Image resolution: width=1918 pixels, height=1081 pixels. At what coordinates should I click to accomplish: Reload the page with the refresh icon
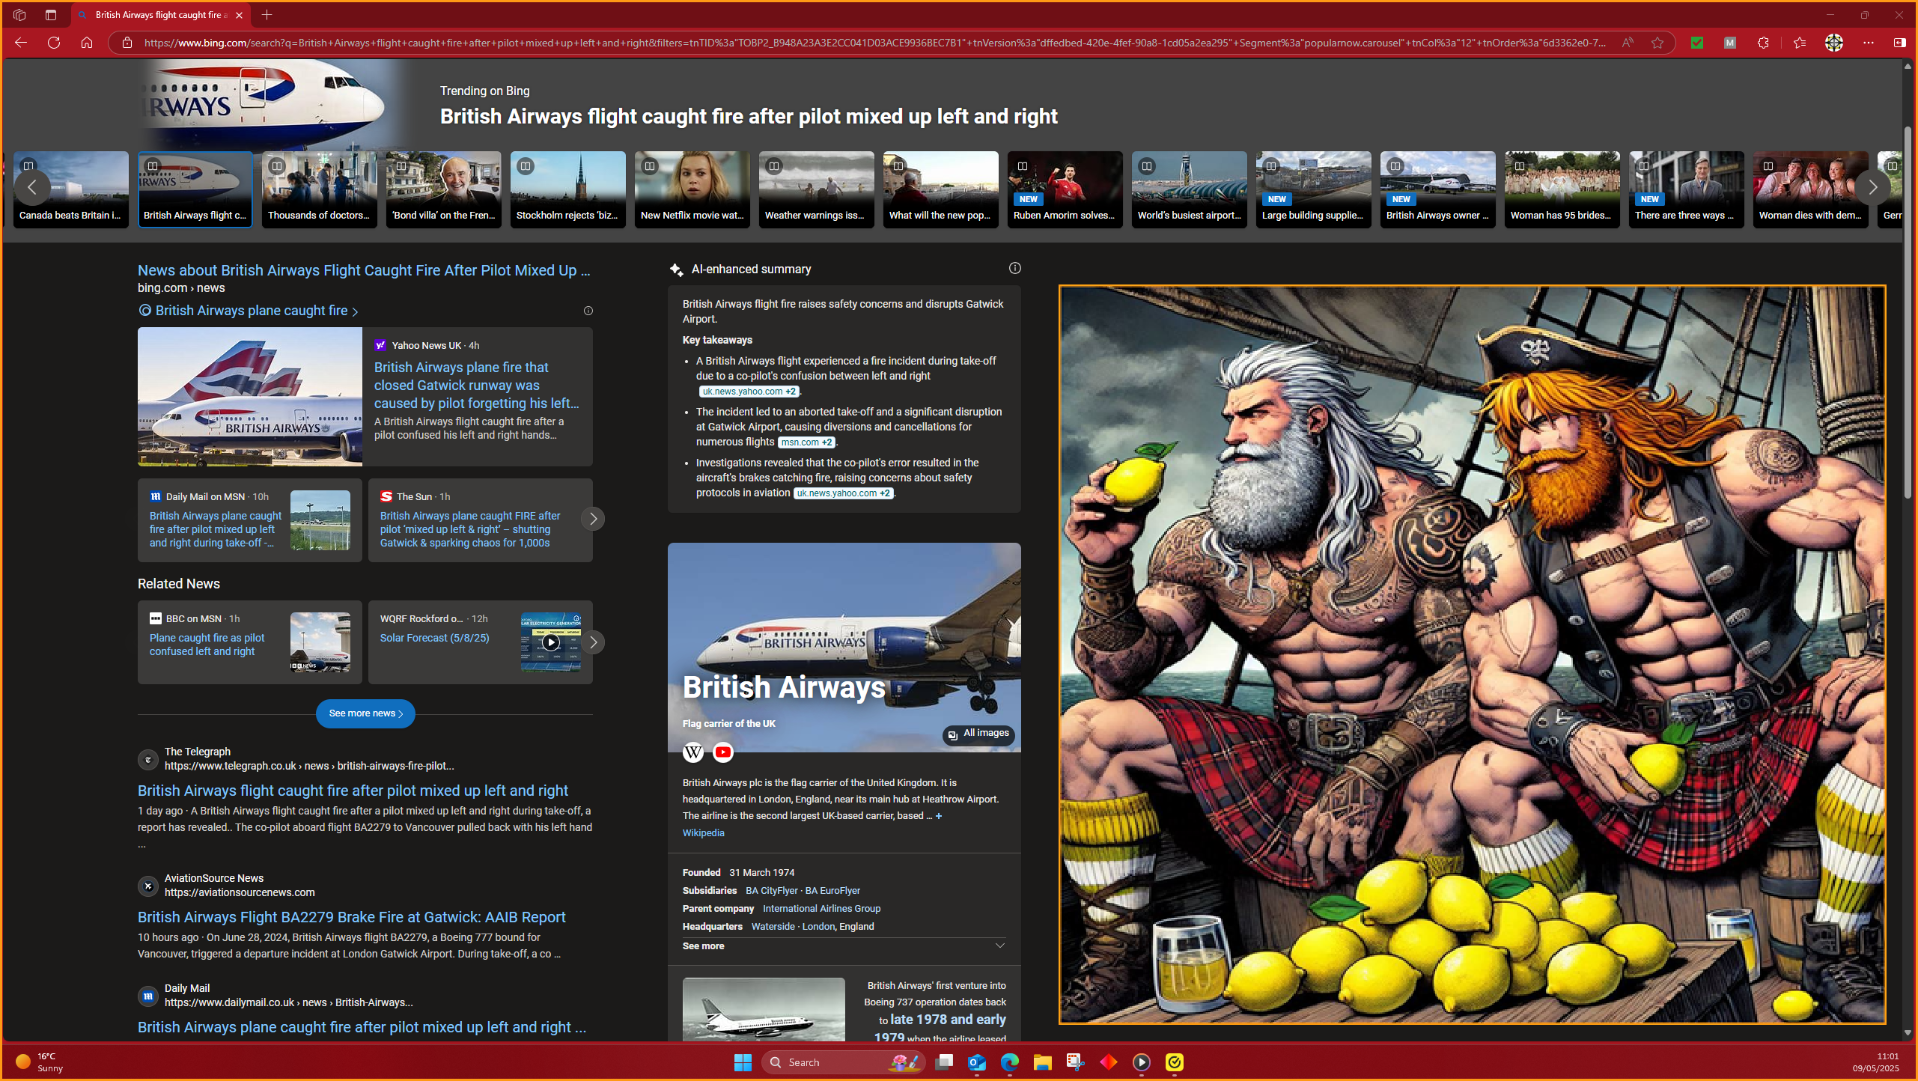pyautogui.click(x=54, y=42)
